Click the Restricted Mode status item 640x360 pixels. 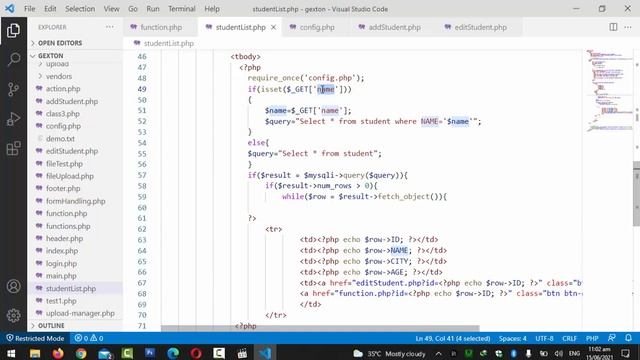(x=35, y=338)
